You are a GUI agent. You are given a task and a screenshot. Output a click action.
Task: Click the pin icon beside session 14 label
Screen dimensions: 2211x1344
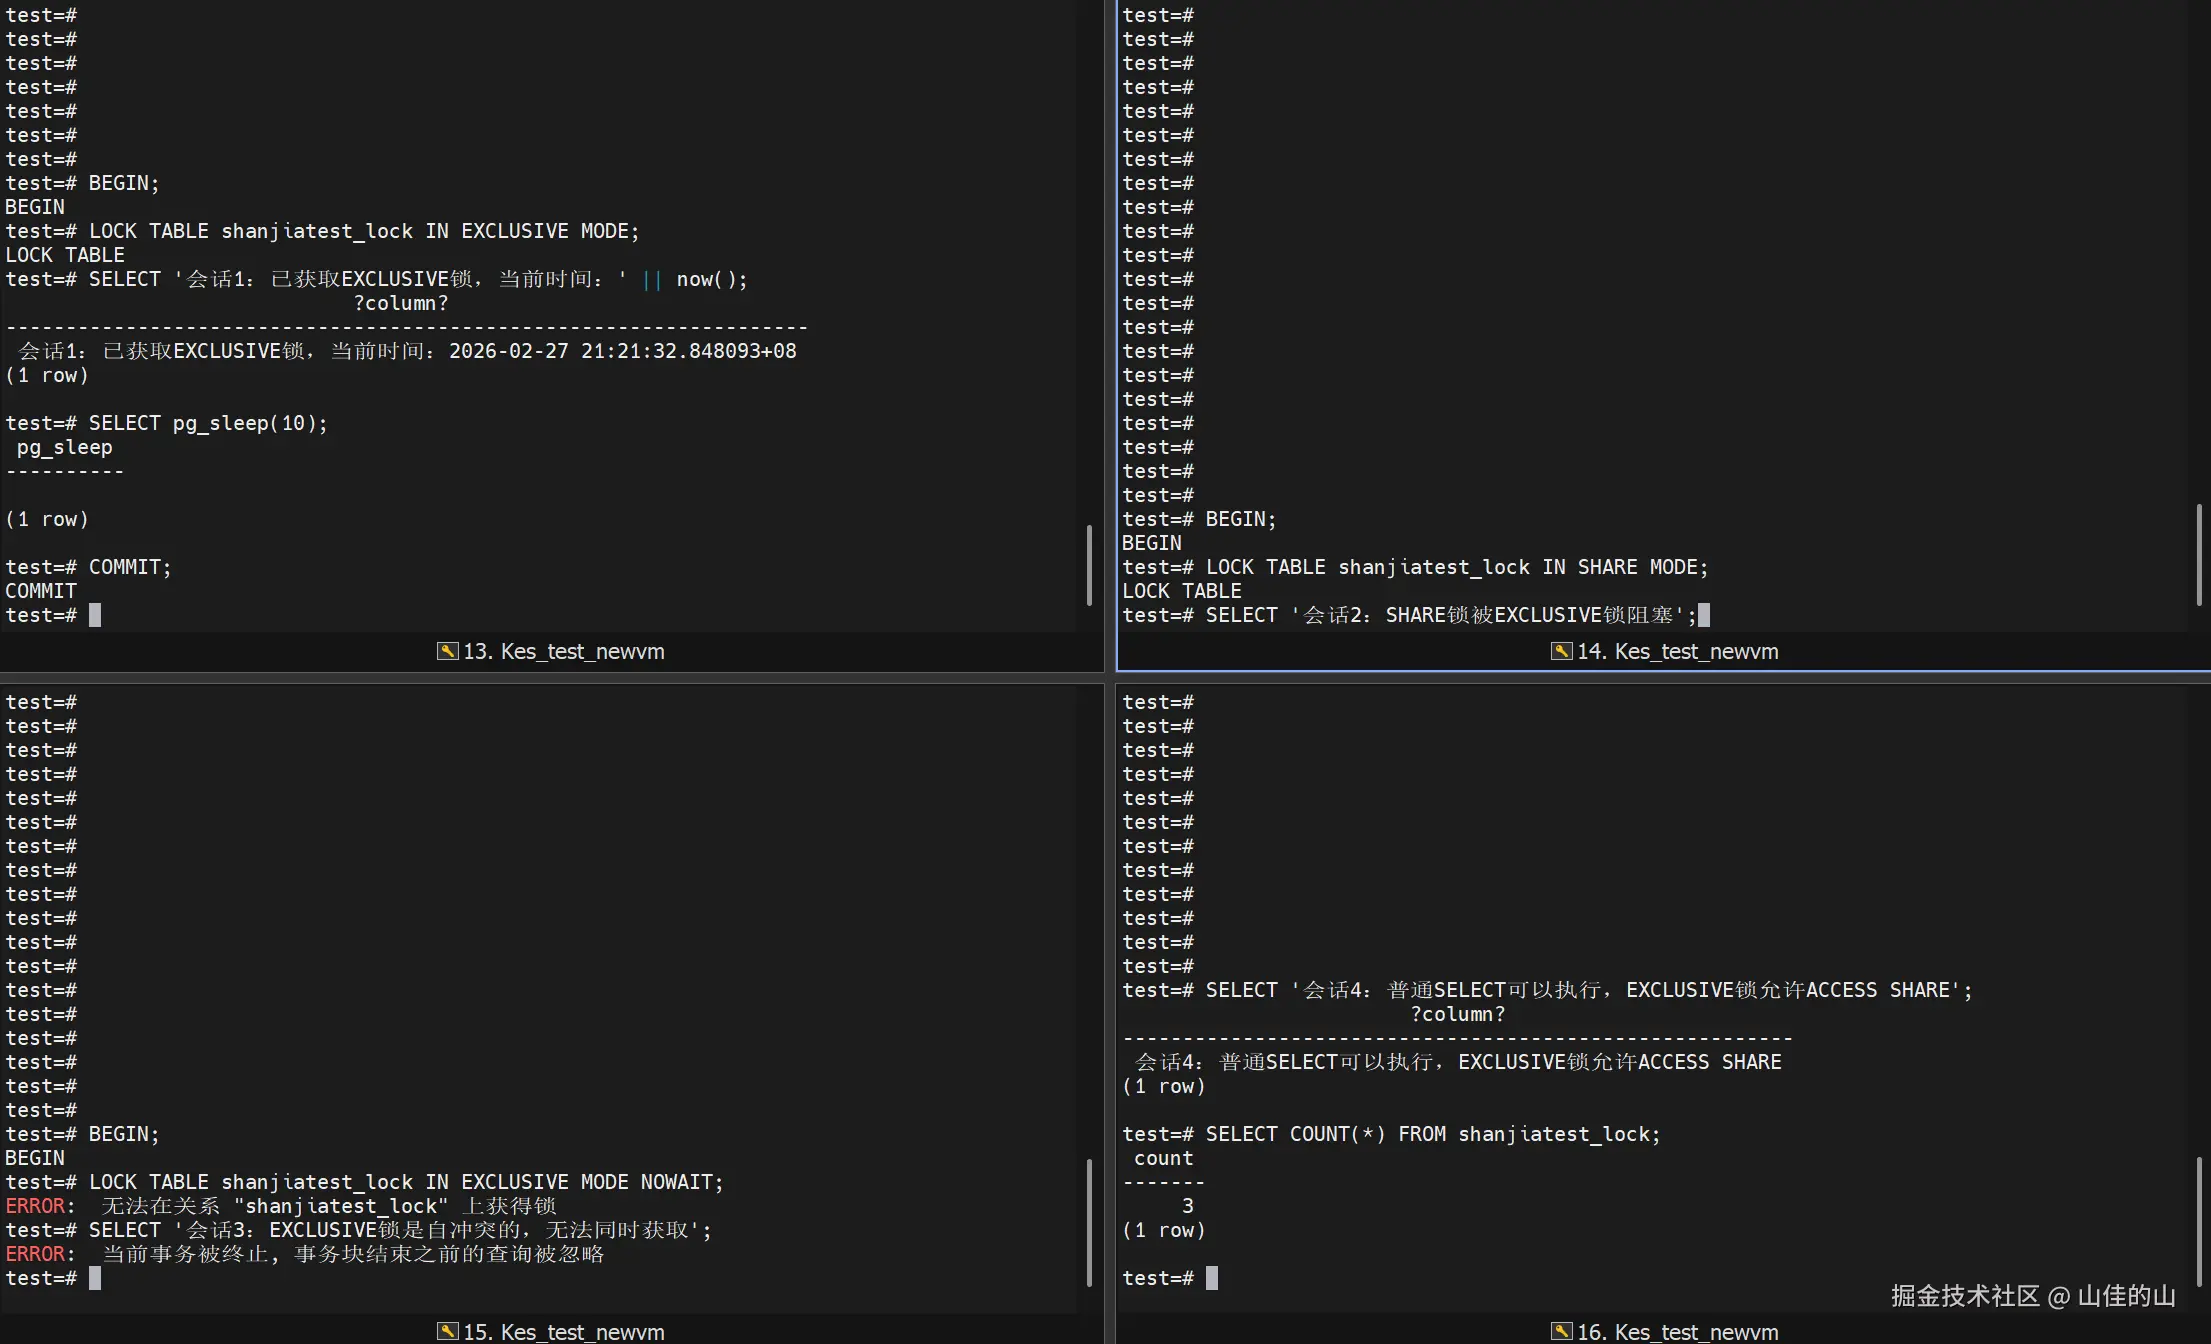(1561, 651)
